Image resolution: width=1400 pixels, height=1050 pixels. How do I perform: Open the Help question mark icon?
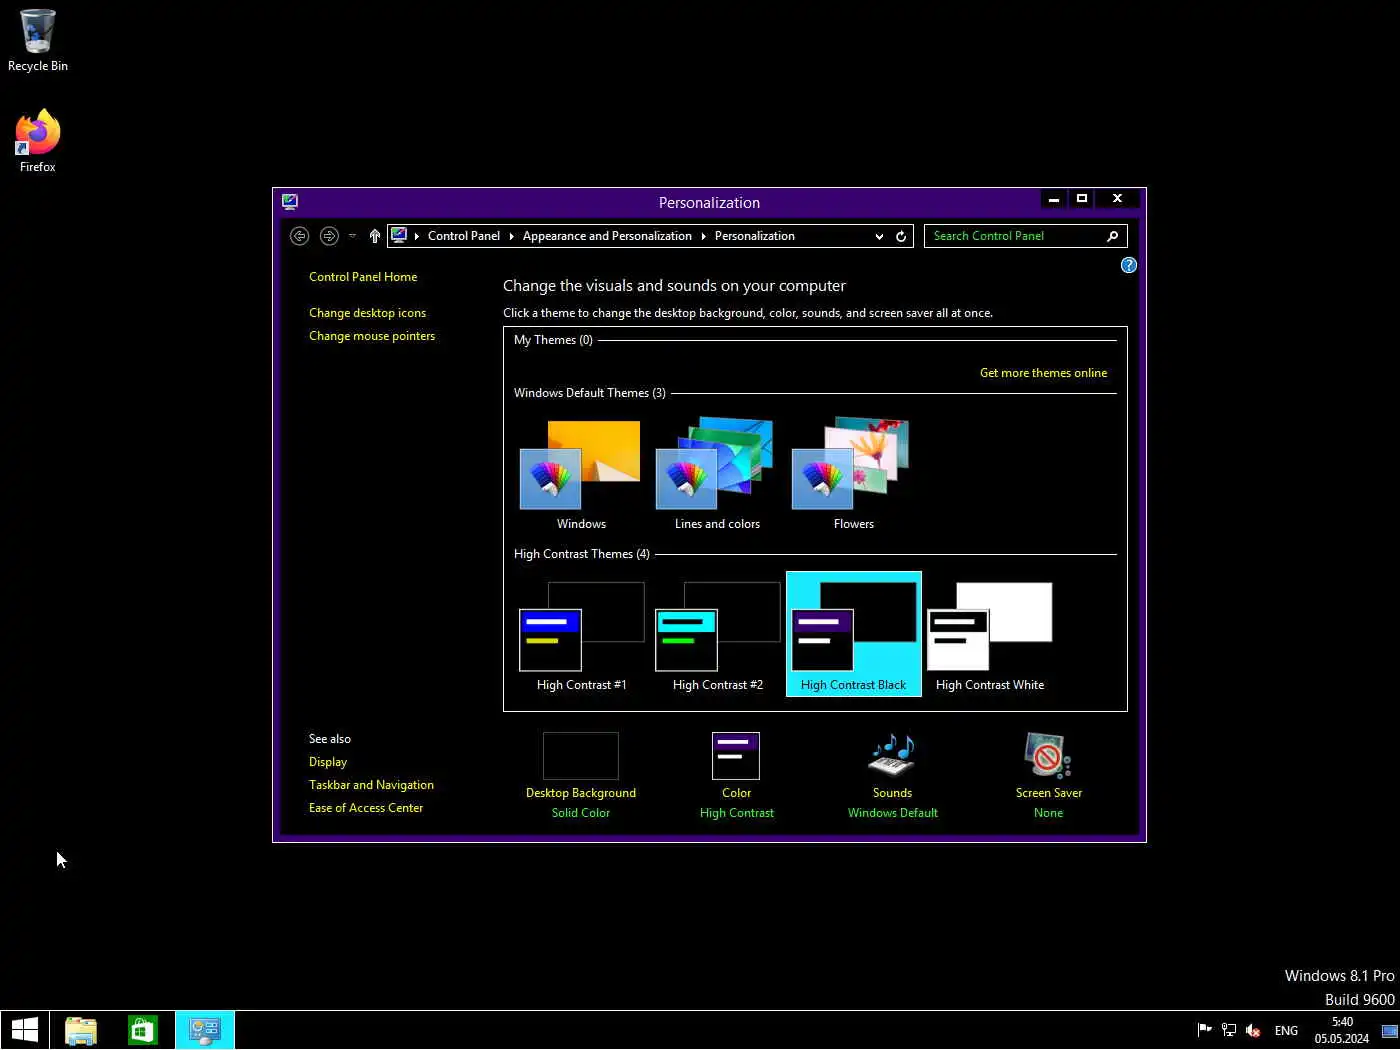(x=1129, y=265)
